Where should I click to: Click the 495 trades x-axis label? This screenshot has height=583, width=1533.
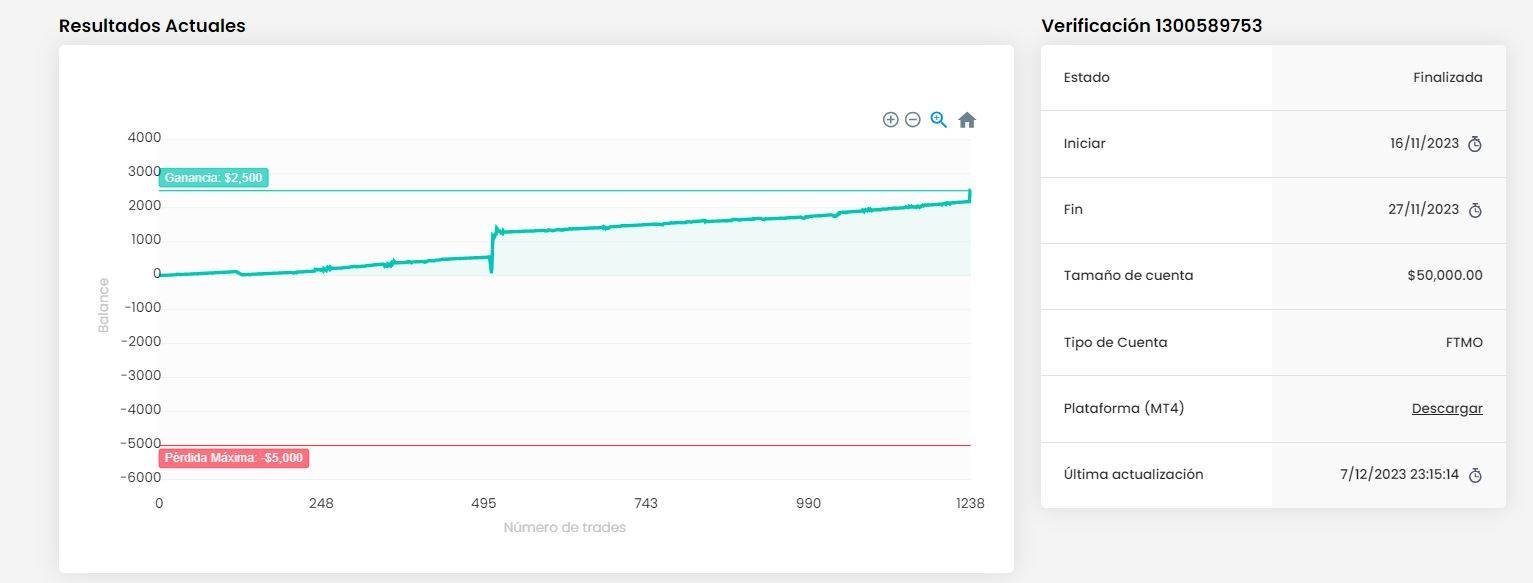pos(483,503)
